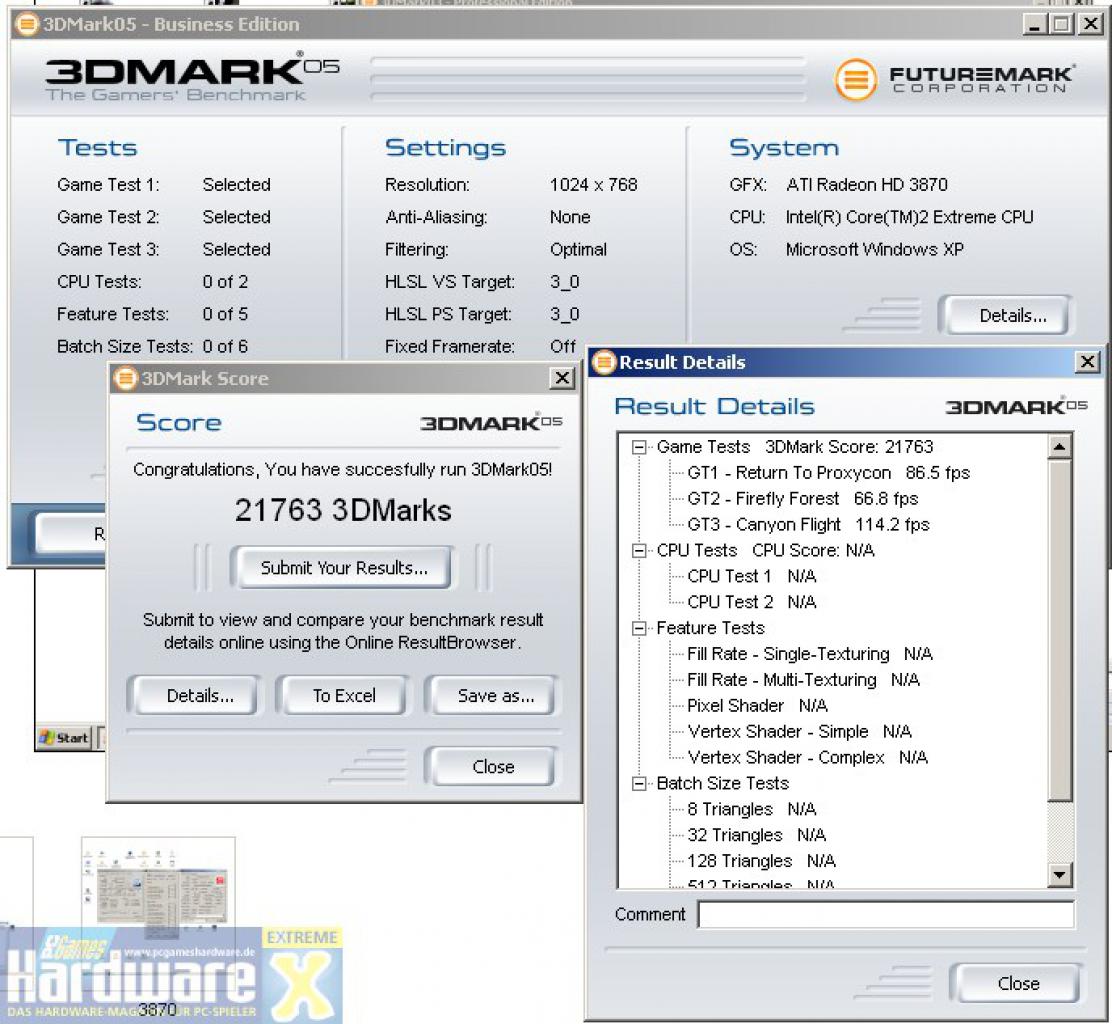Click the Futuremark Corporation logo icon
1112x1024 pixels.
pos(855,79)
